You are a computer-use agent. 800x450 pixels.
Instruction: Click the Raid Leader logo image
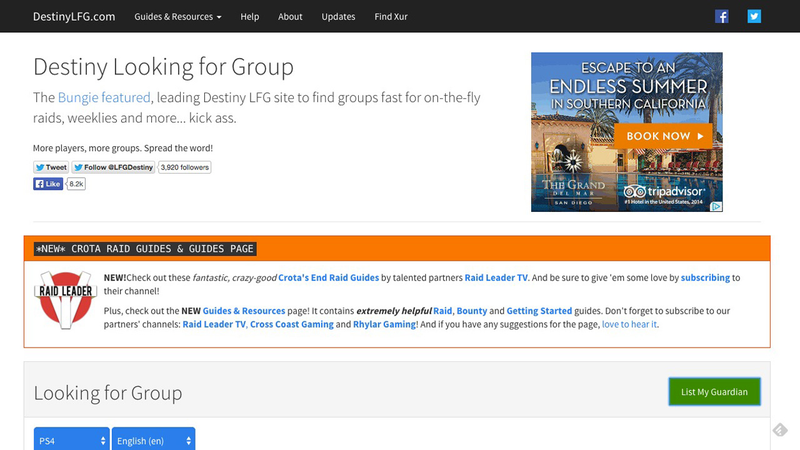tap(65, 300)
